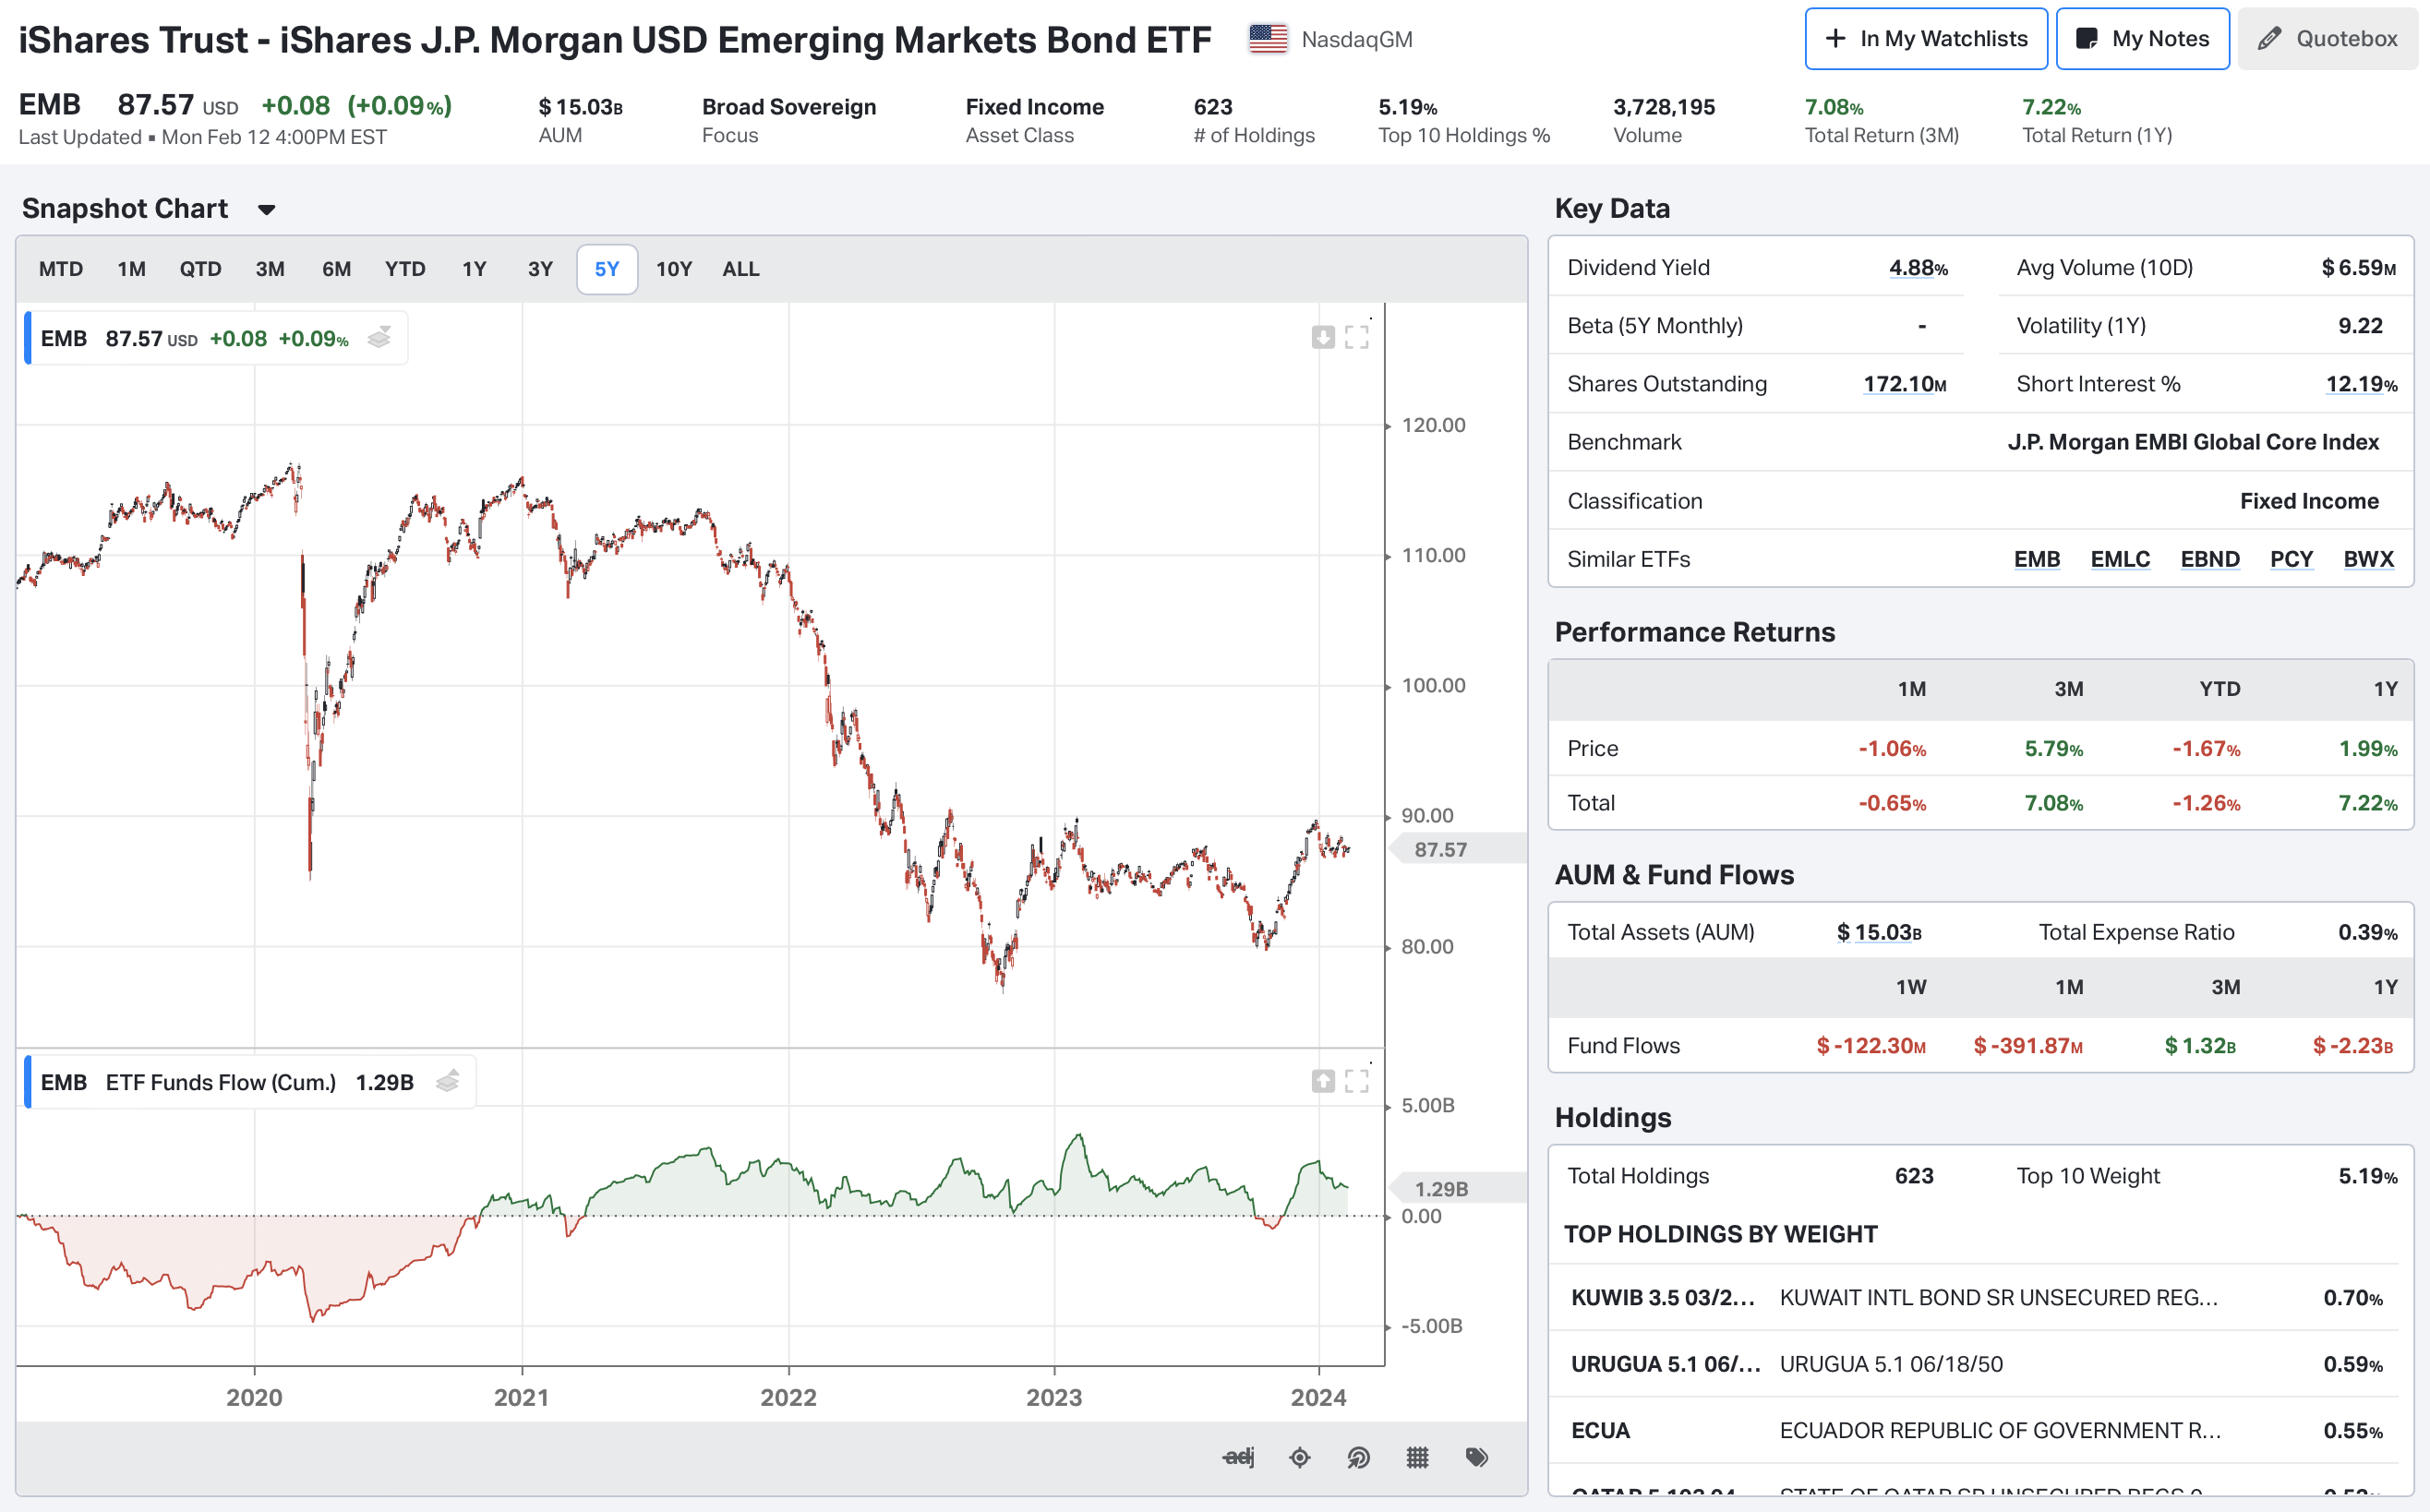Click 1Y fund flows value $-2.23B
The height and width of the screenshot is (1512, 2430).
coord(2352,1045)
